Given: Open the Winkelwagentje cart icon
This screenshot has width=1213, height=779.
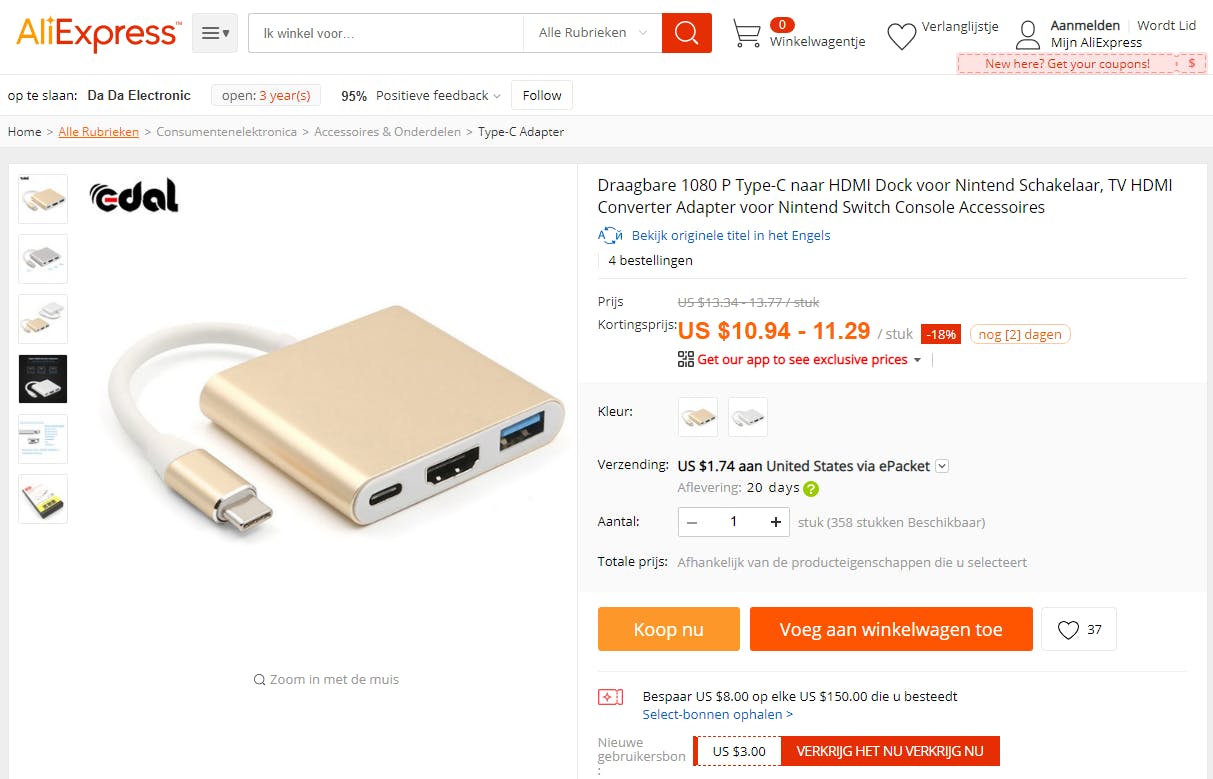Looking at the screenshot, I should click(746, 32).
